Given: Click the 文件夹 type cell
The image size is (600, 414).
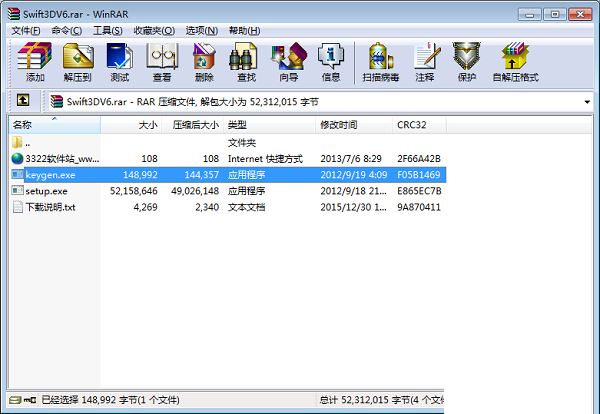Looking at the screenshot, I should pyautogui.click(x=242, y=143).
